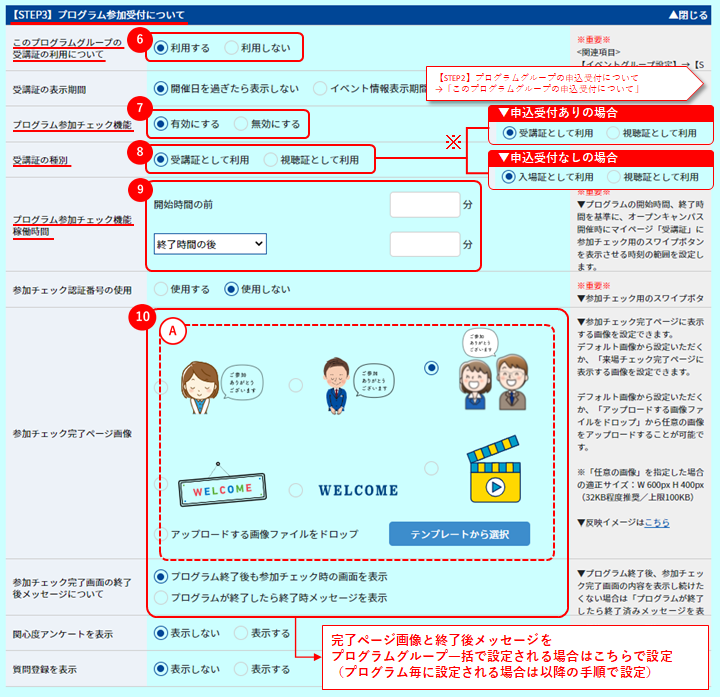Image resolution: width=720 pixels, height=697 pixels.
Task: Select 利用する for 受講証の利用
Action: pyautogui.click(x=161, y=48)
